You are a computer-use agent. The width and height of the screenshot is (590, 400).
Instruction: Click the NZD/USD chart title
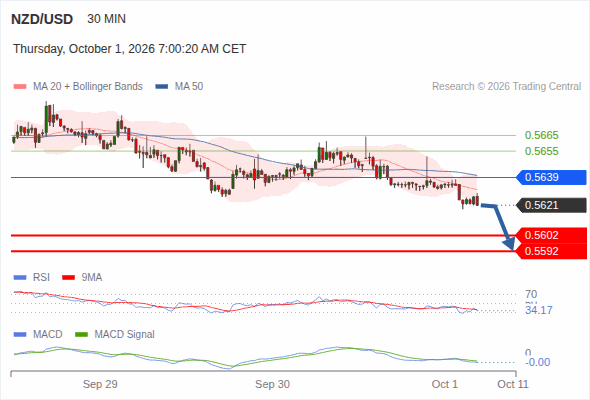coord(42,19)
